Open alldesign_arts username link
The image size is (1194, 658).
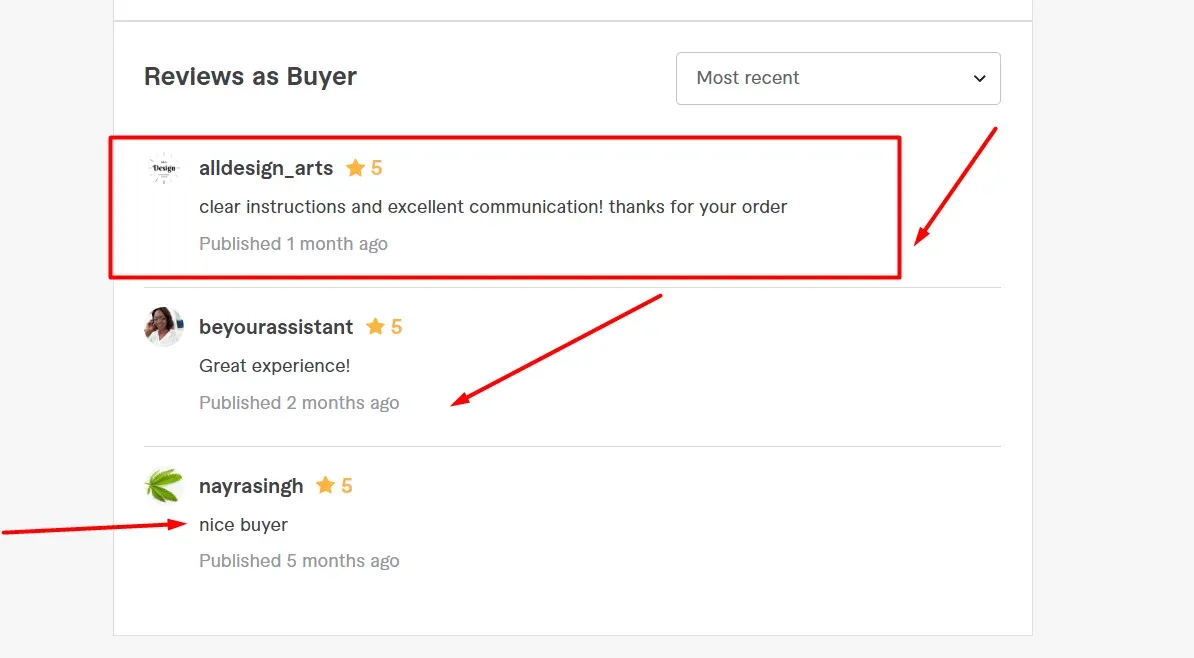point(266,168)
